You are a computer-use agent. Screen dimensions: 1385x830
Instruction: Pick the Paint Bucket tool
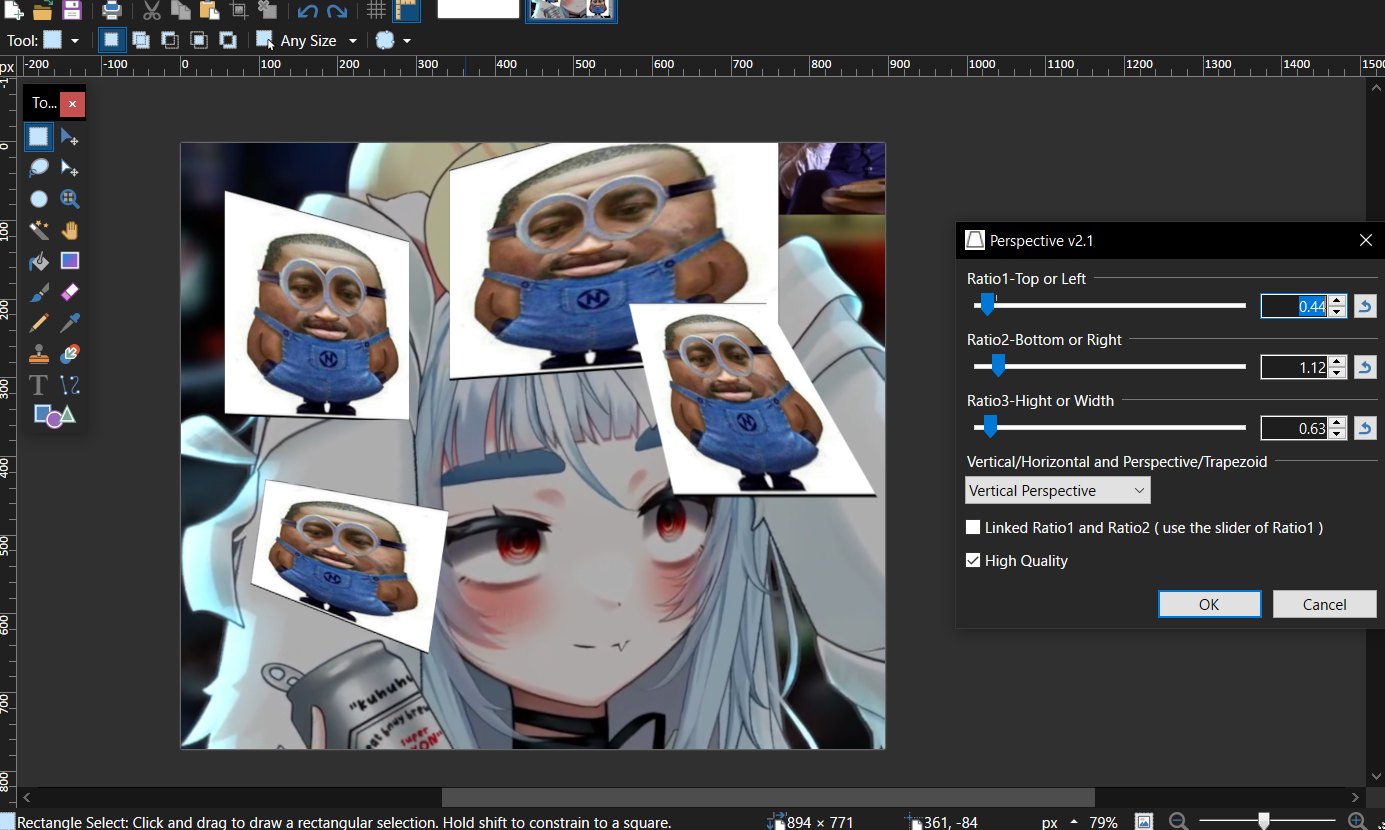pos(39,262)
